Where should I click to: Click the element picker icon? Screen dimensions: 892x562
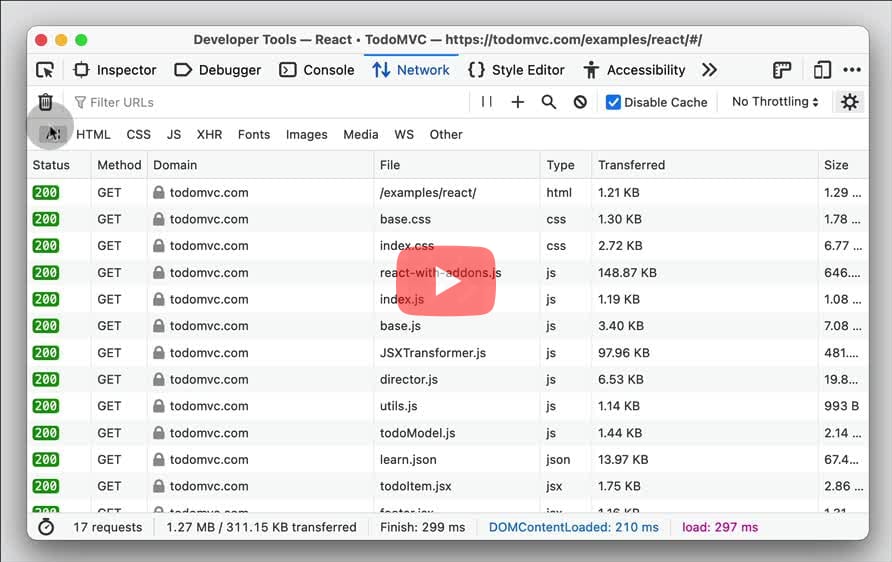(45, 70)
